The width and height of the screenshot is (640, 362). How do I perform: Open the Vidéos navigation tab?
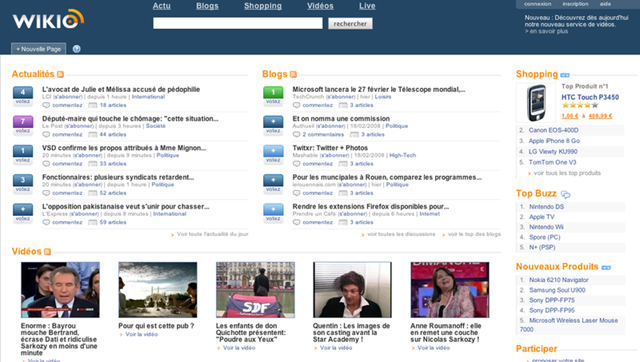pos(320,6)
